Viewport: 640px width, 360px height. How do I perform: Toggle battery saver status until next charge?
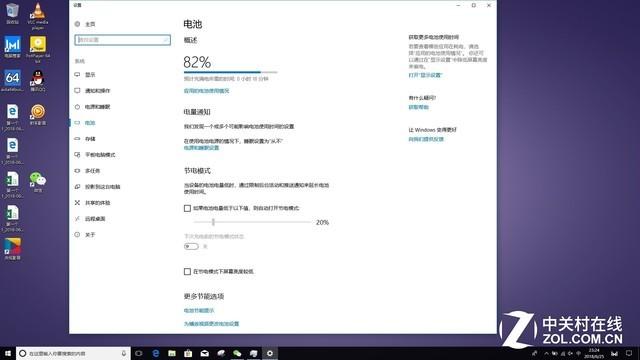(x=191, y=247)
